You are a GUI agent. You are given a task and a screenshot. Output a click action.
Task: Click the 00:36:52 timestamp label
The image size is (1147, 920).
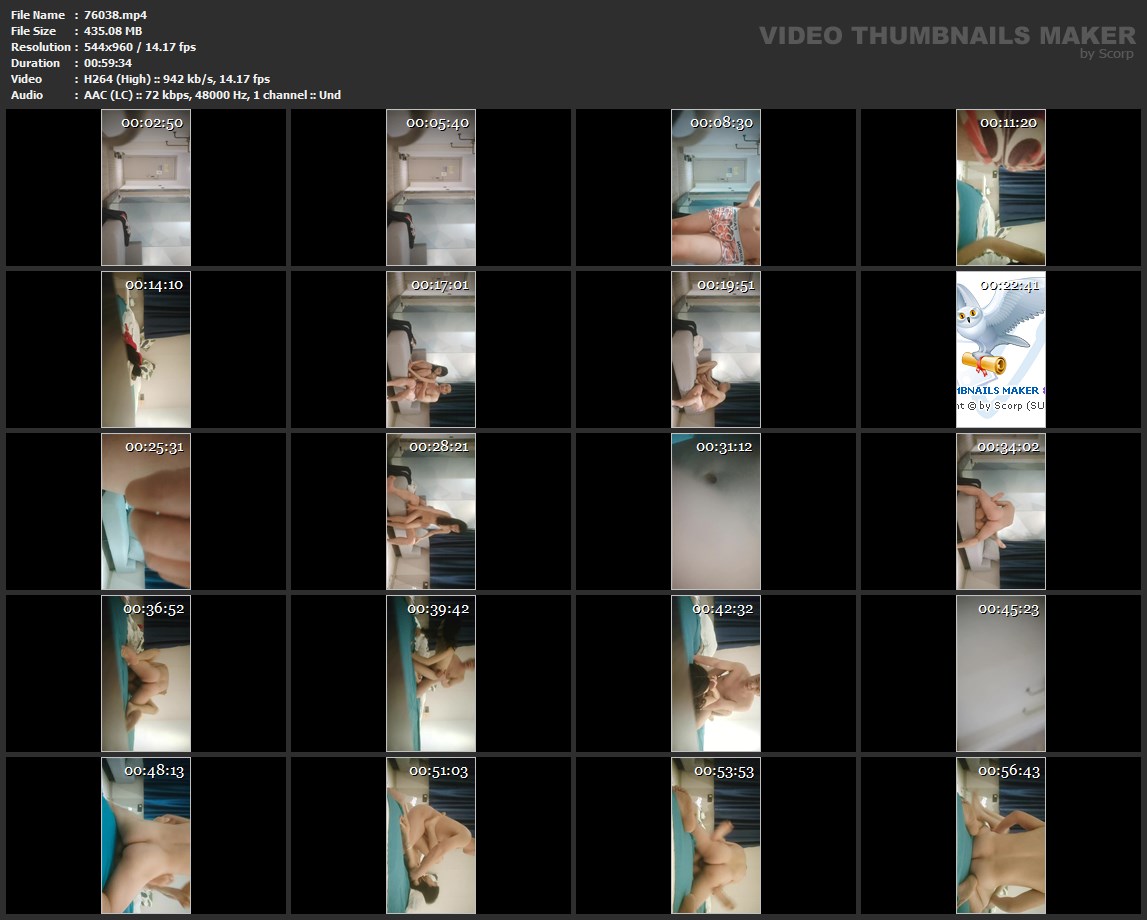pos(154,609)
